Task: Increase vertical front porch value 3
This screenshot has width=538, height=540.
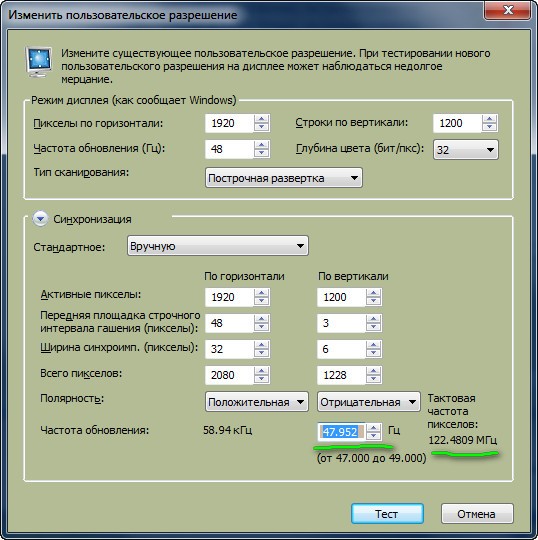Action: [x=374, y=319]
